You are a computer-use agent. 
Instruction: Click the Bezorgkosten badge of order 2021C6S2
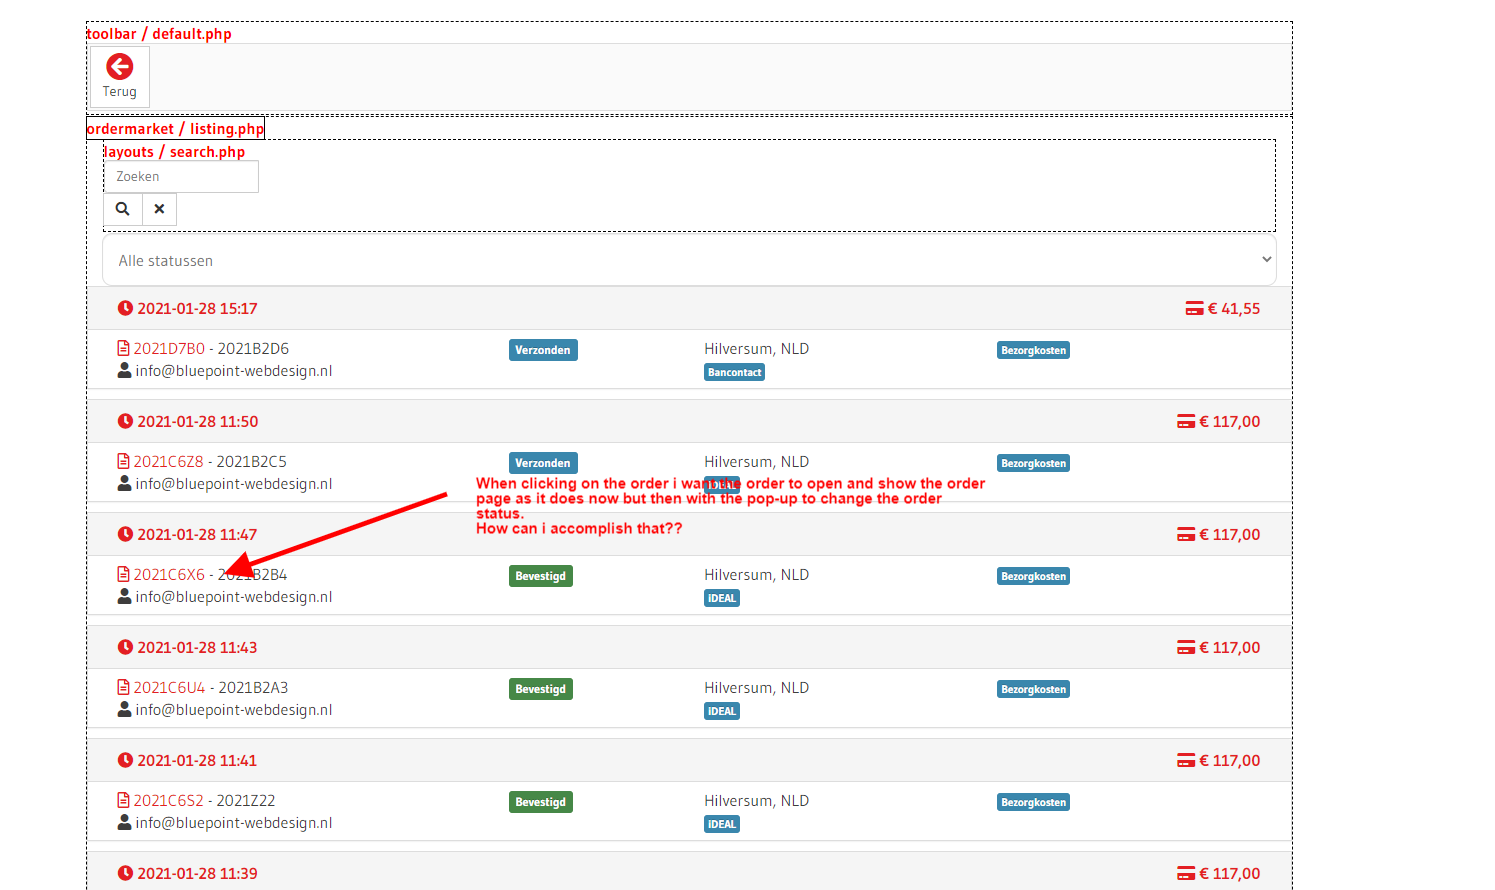click(x=1034, y=802)
